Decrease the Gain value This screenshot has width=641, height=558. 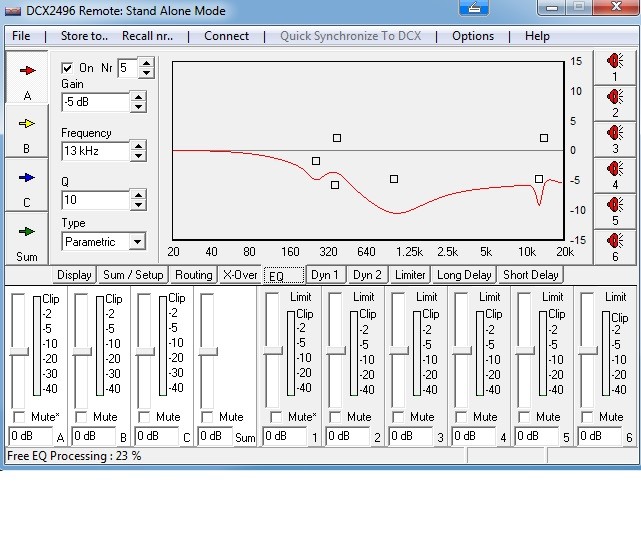139,107
